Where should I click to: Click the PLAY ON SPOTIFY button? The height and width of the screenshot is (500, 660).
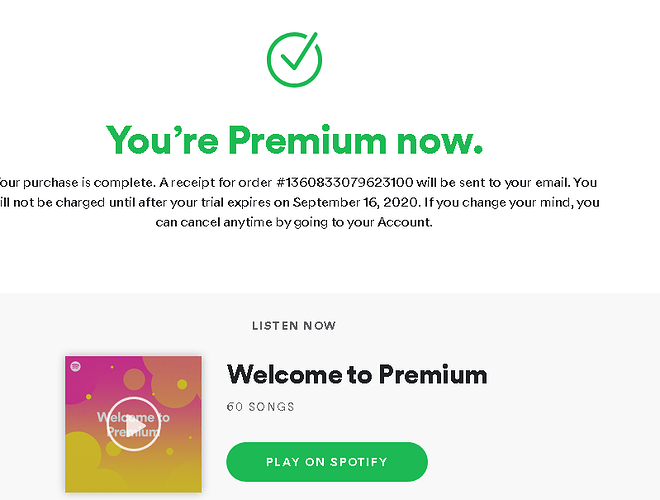(327, 462)
